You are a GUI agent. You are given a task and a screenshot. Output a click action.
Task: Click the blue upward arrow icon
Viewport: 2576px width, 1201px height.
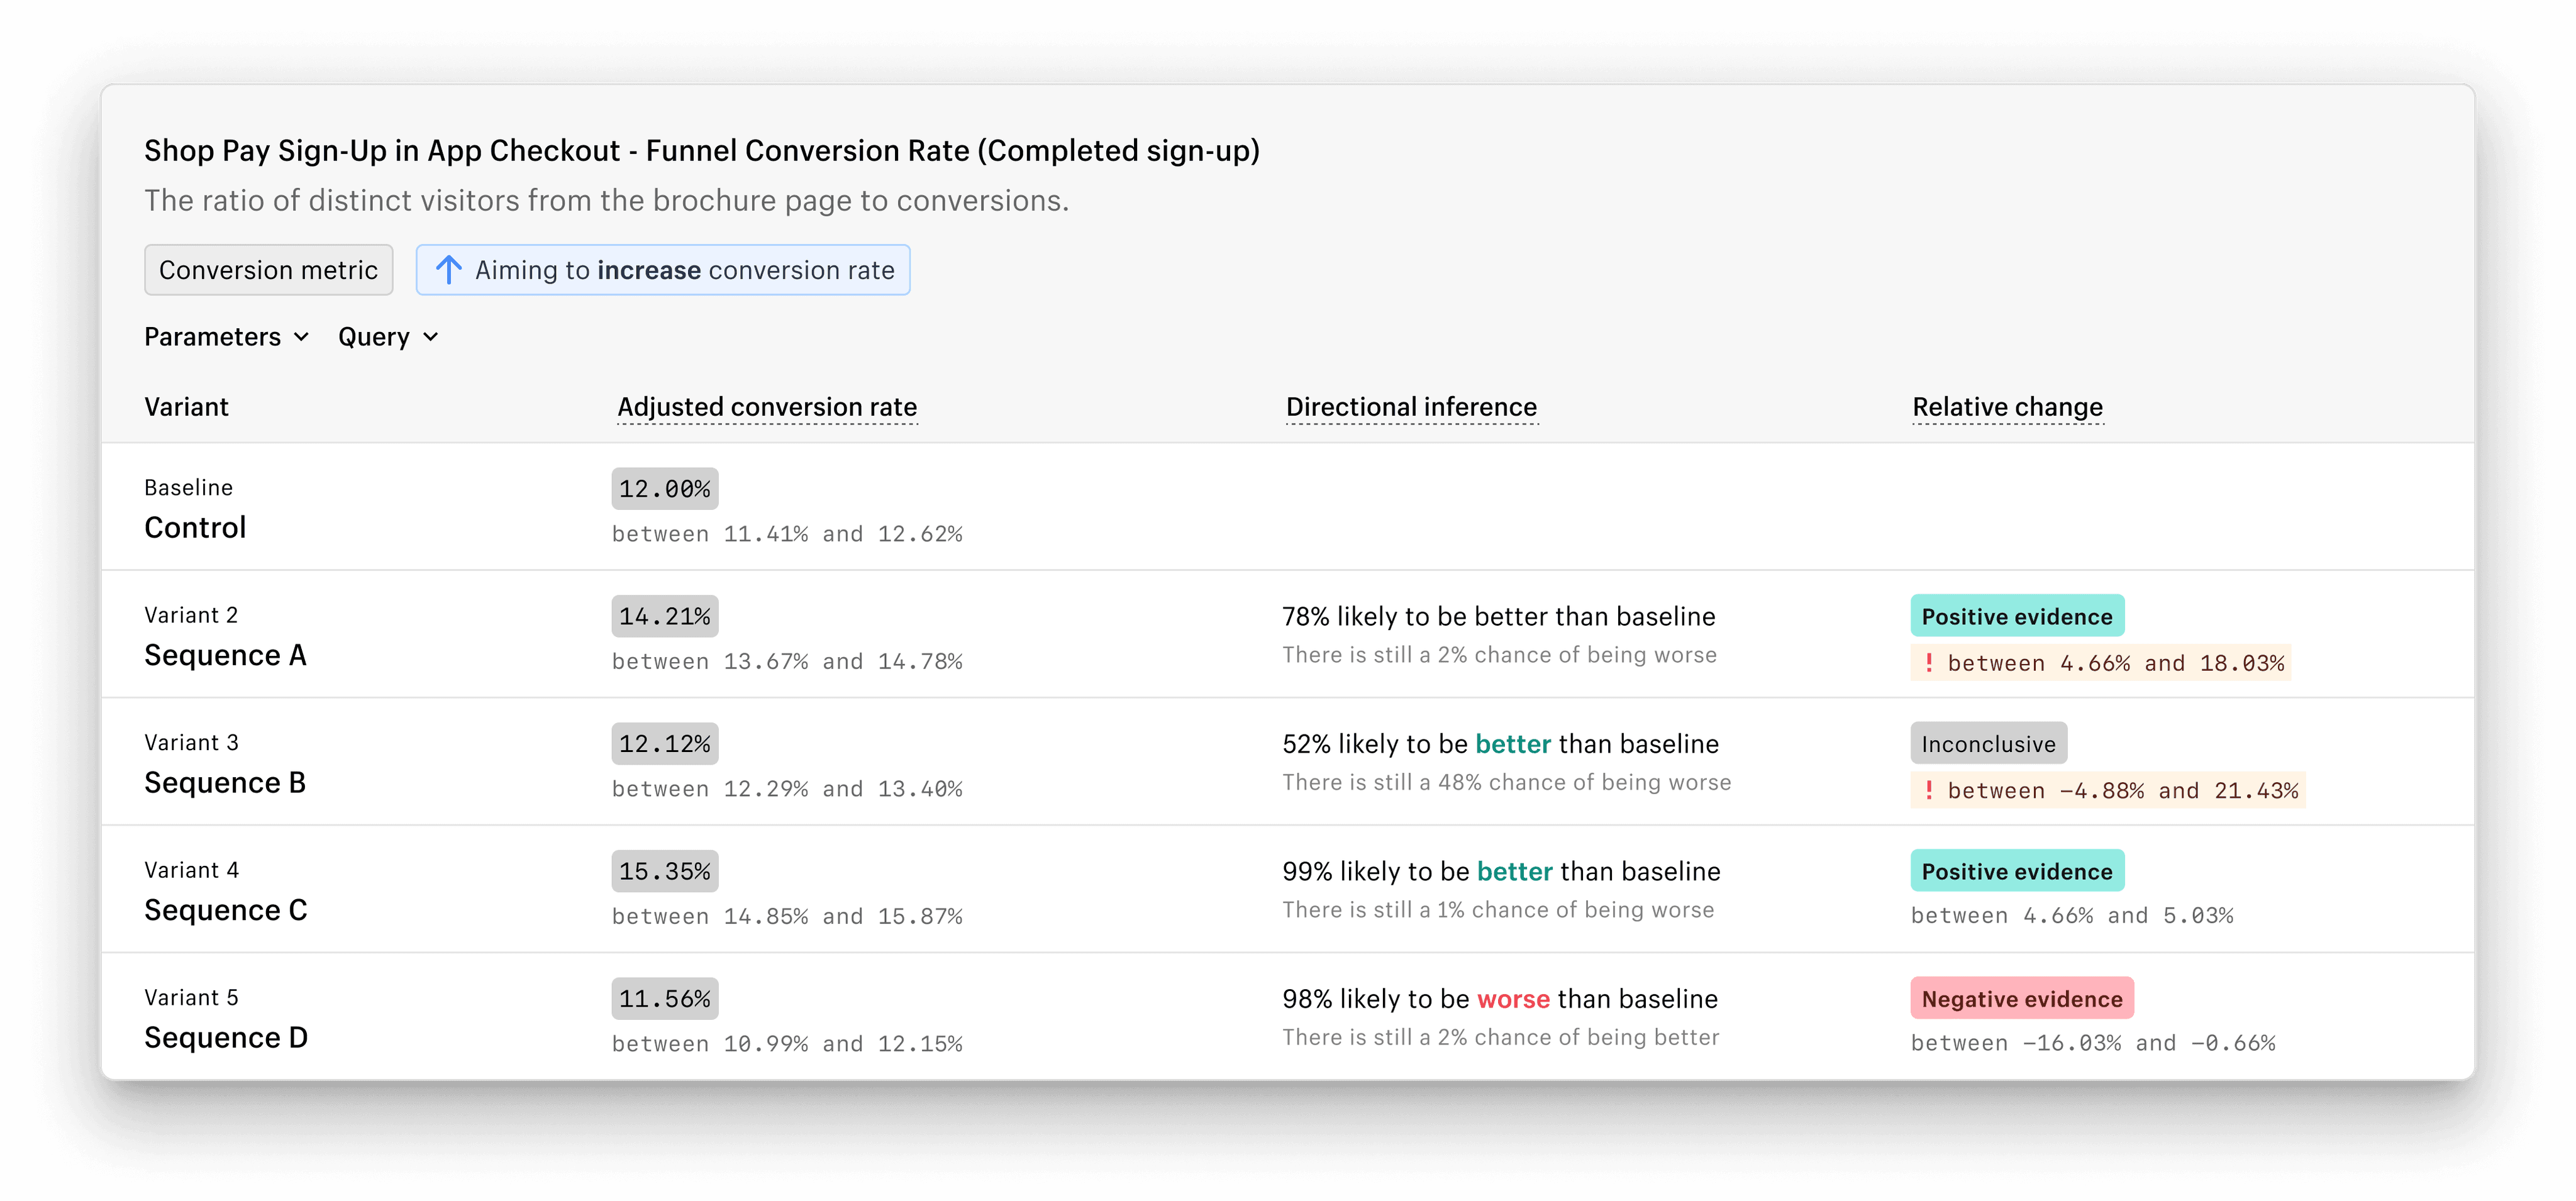449,270
